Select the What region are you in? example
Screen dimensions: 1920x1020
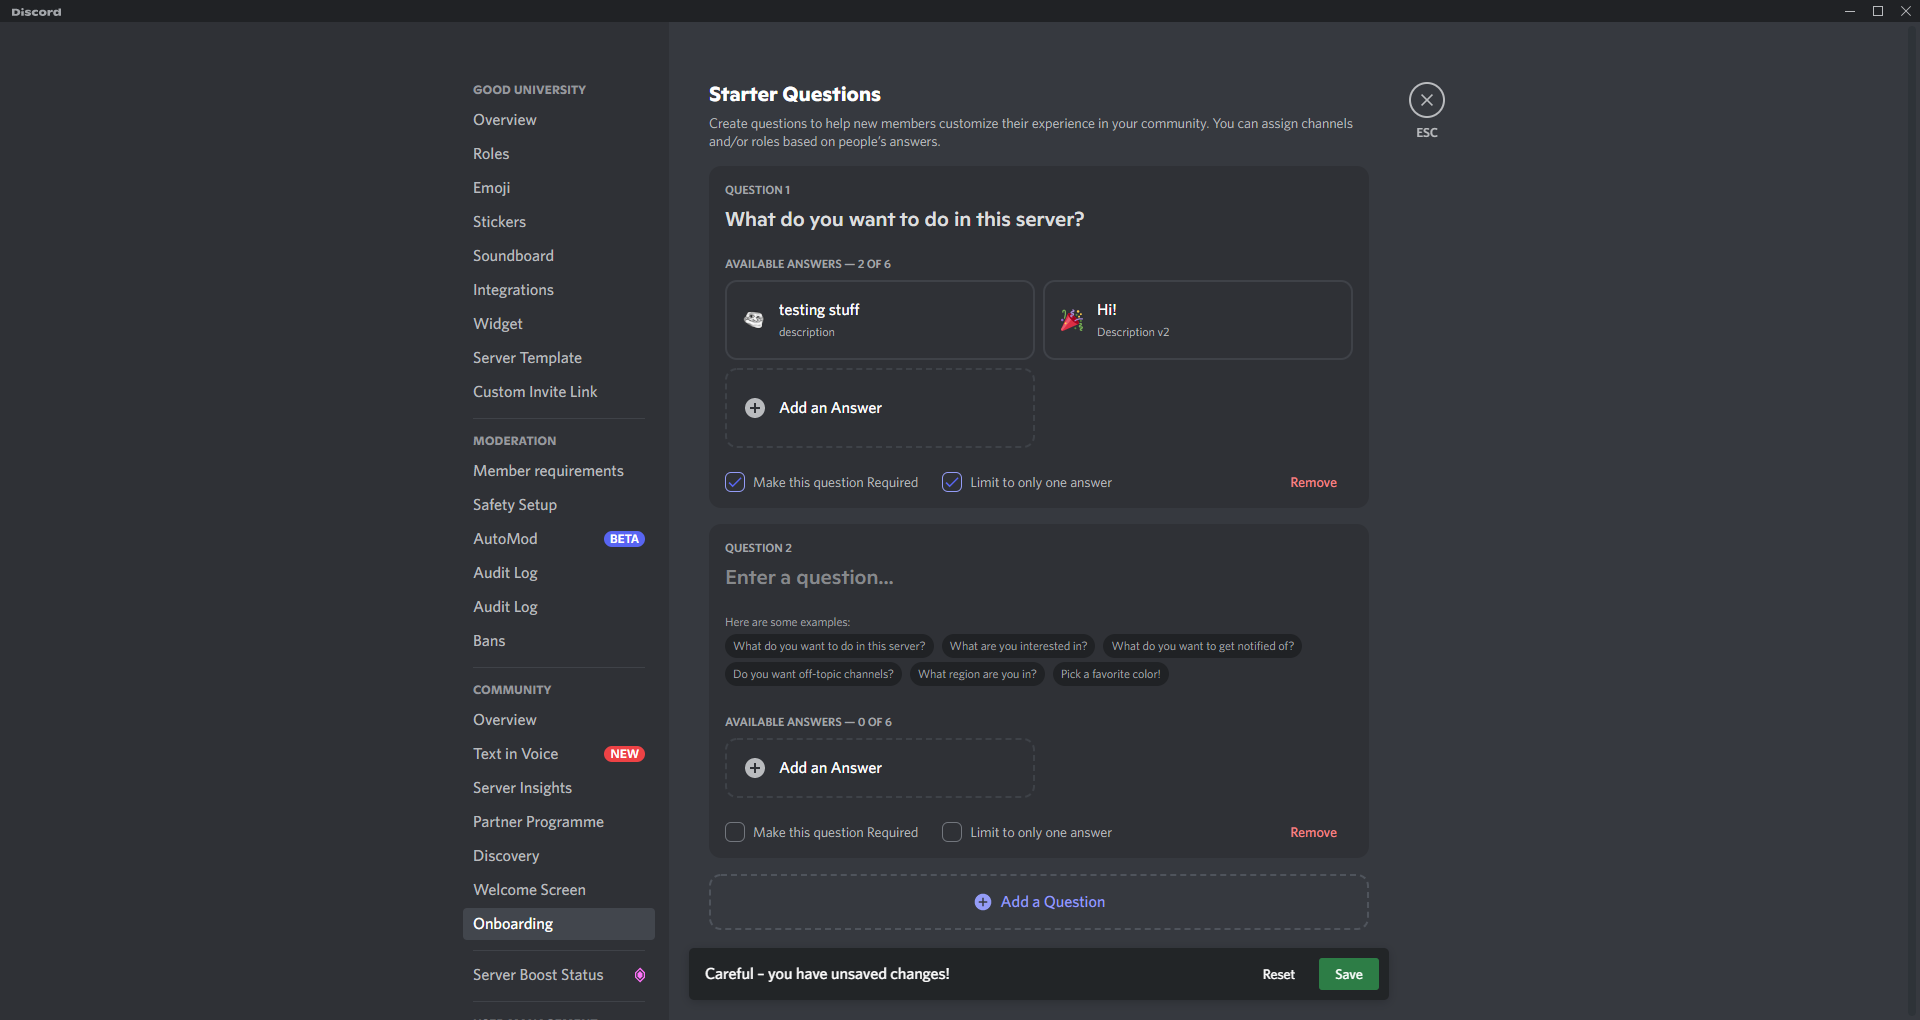977,673
